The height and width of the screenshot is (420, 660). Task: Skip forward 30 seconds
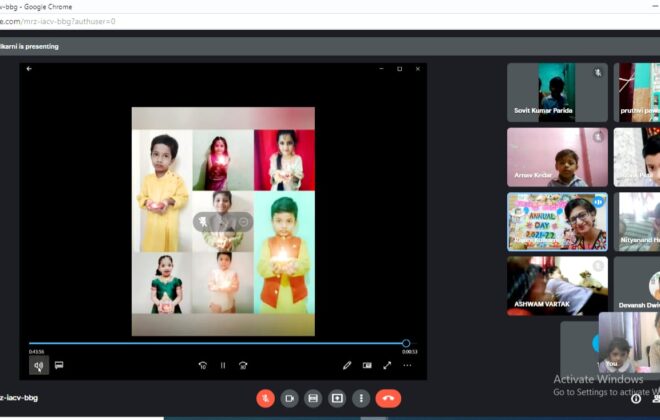243,365
